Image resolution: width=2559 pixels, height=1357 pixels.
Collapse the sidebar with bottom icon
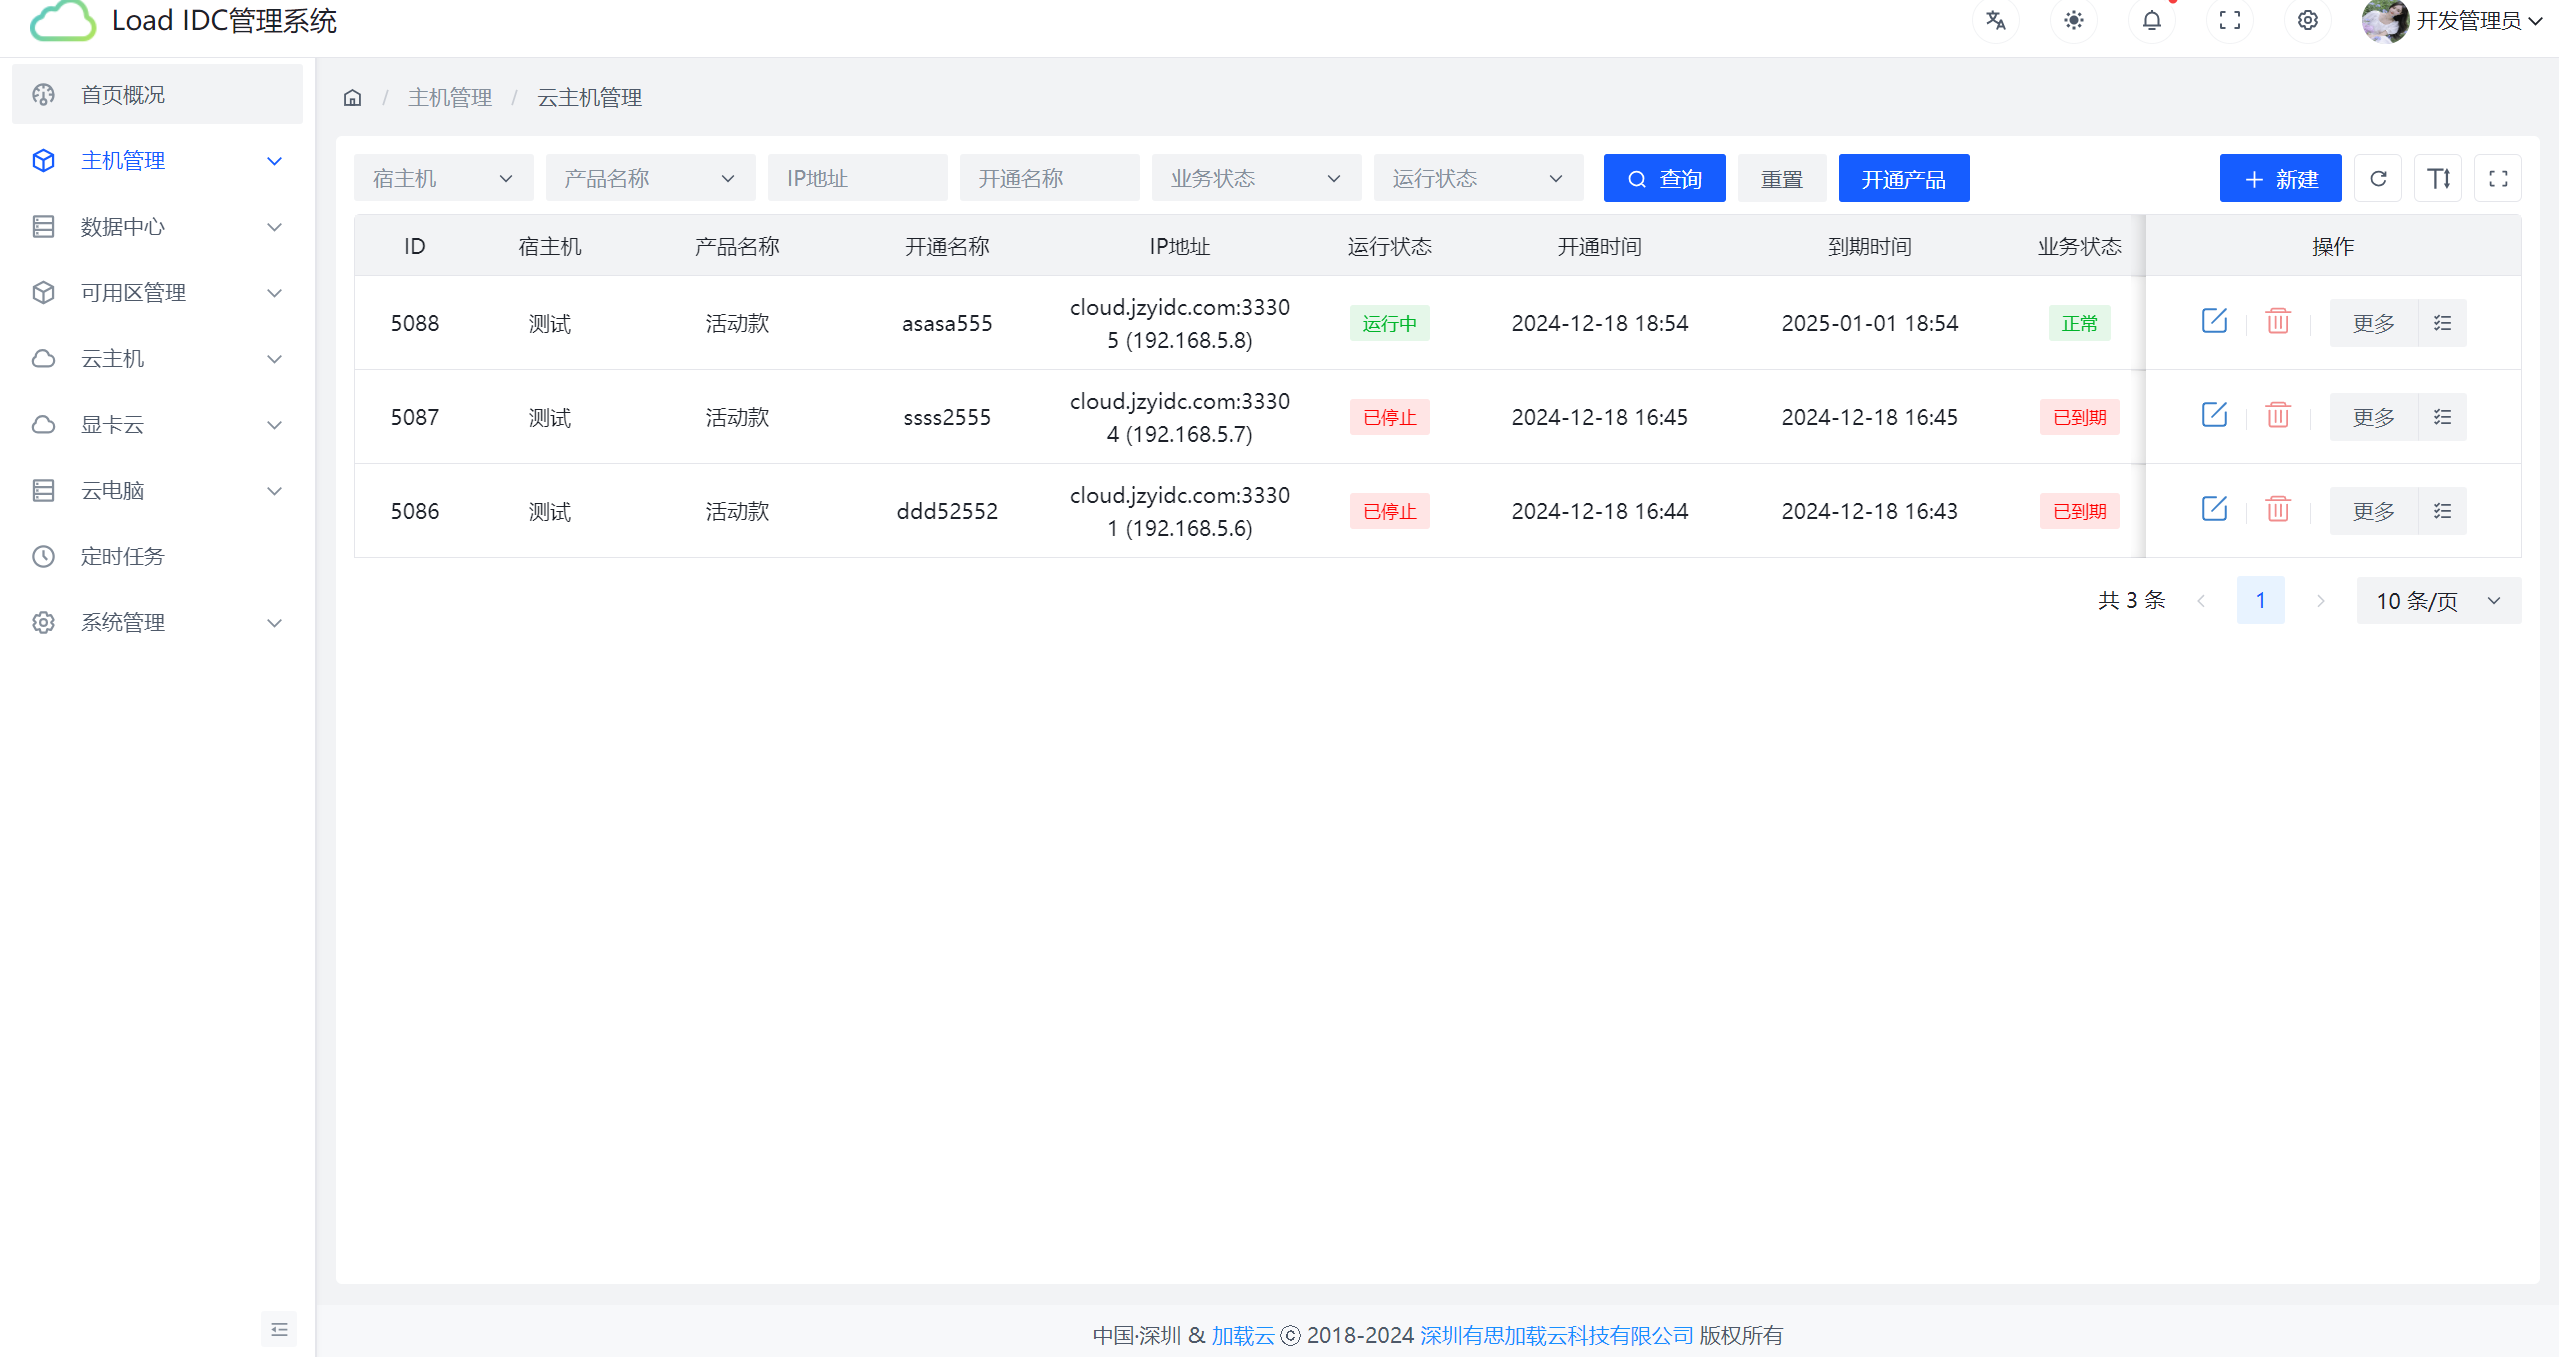coord(279,1329)
